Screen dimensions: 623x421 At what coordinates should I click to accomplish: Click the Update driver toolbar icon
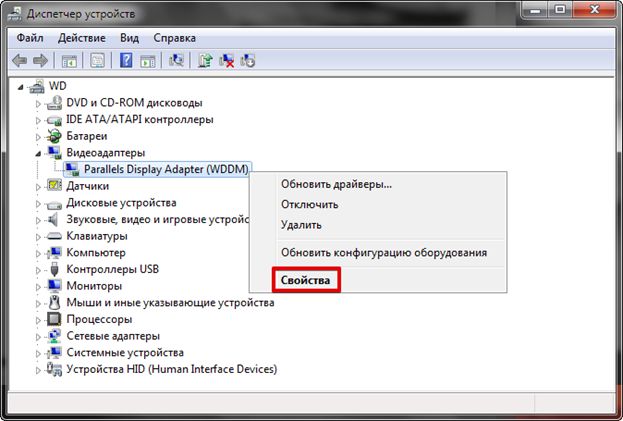205,60
